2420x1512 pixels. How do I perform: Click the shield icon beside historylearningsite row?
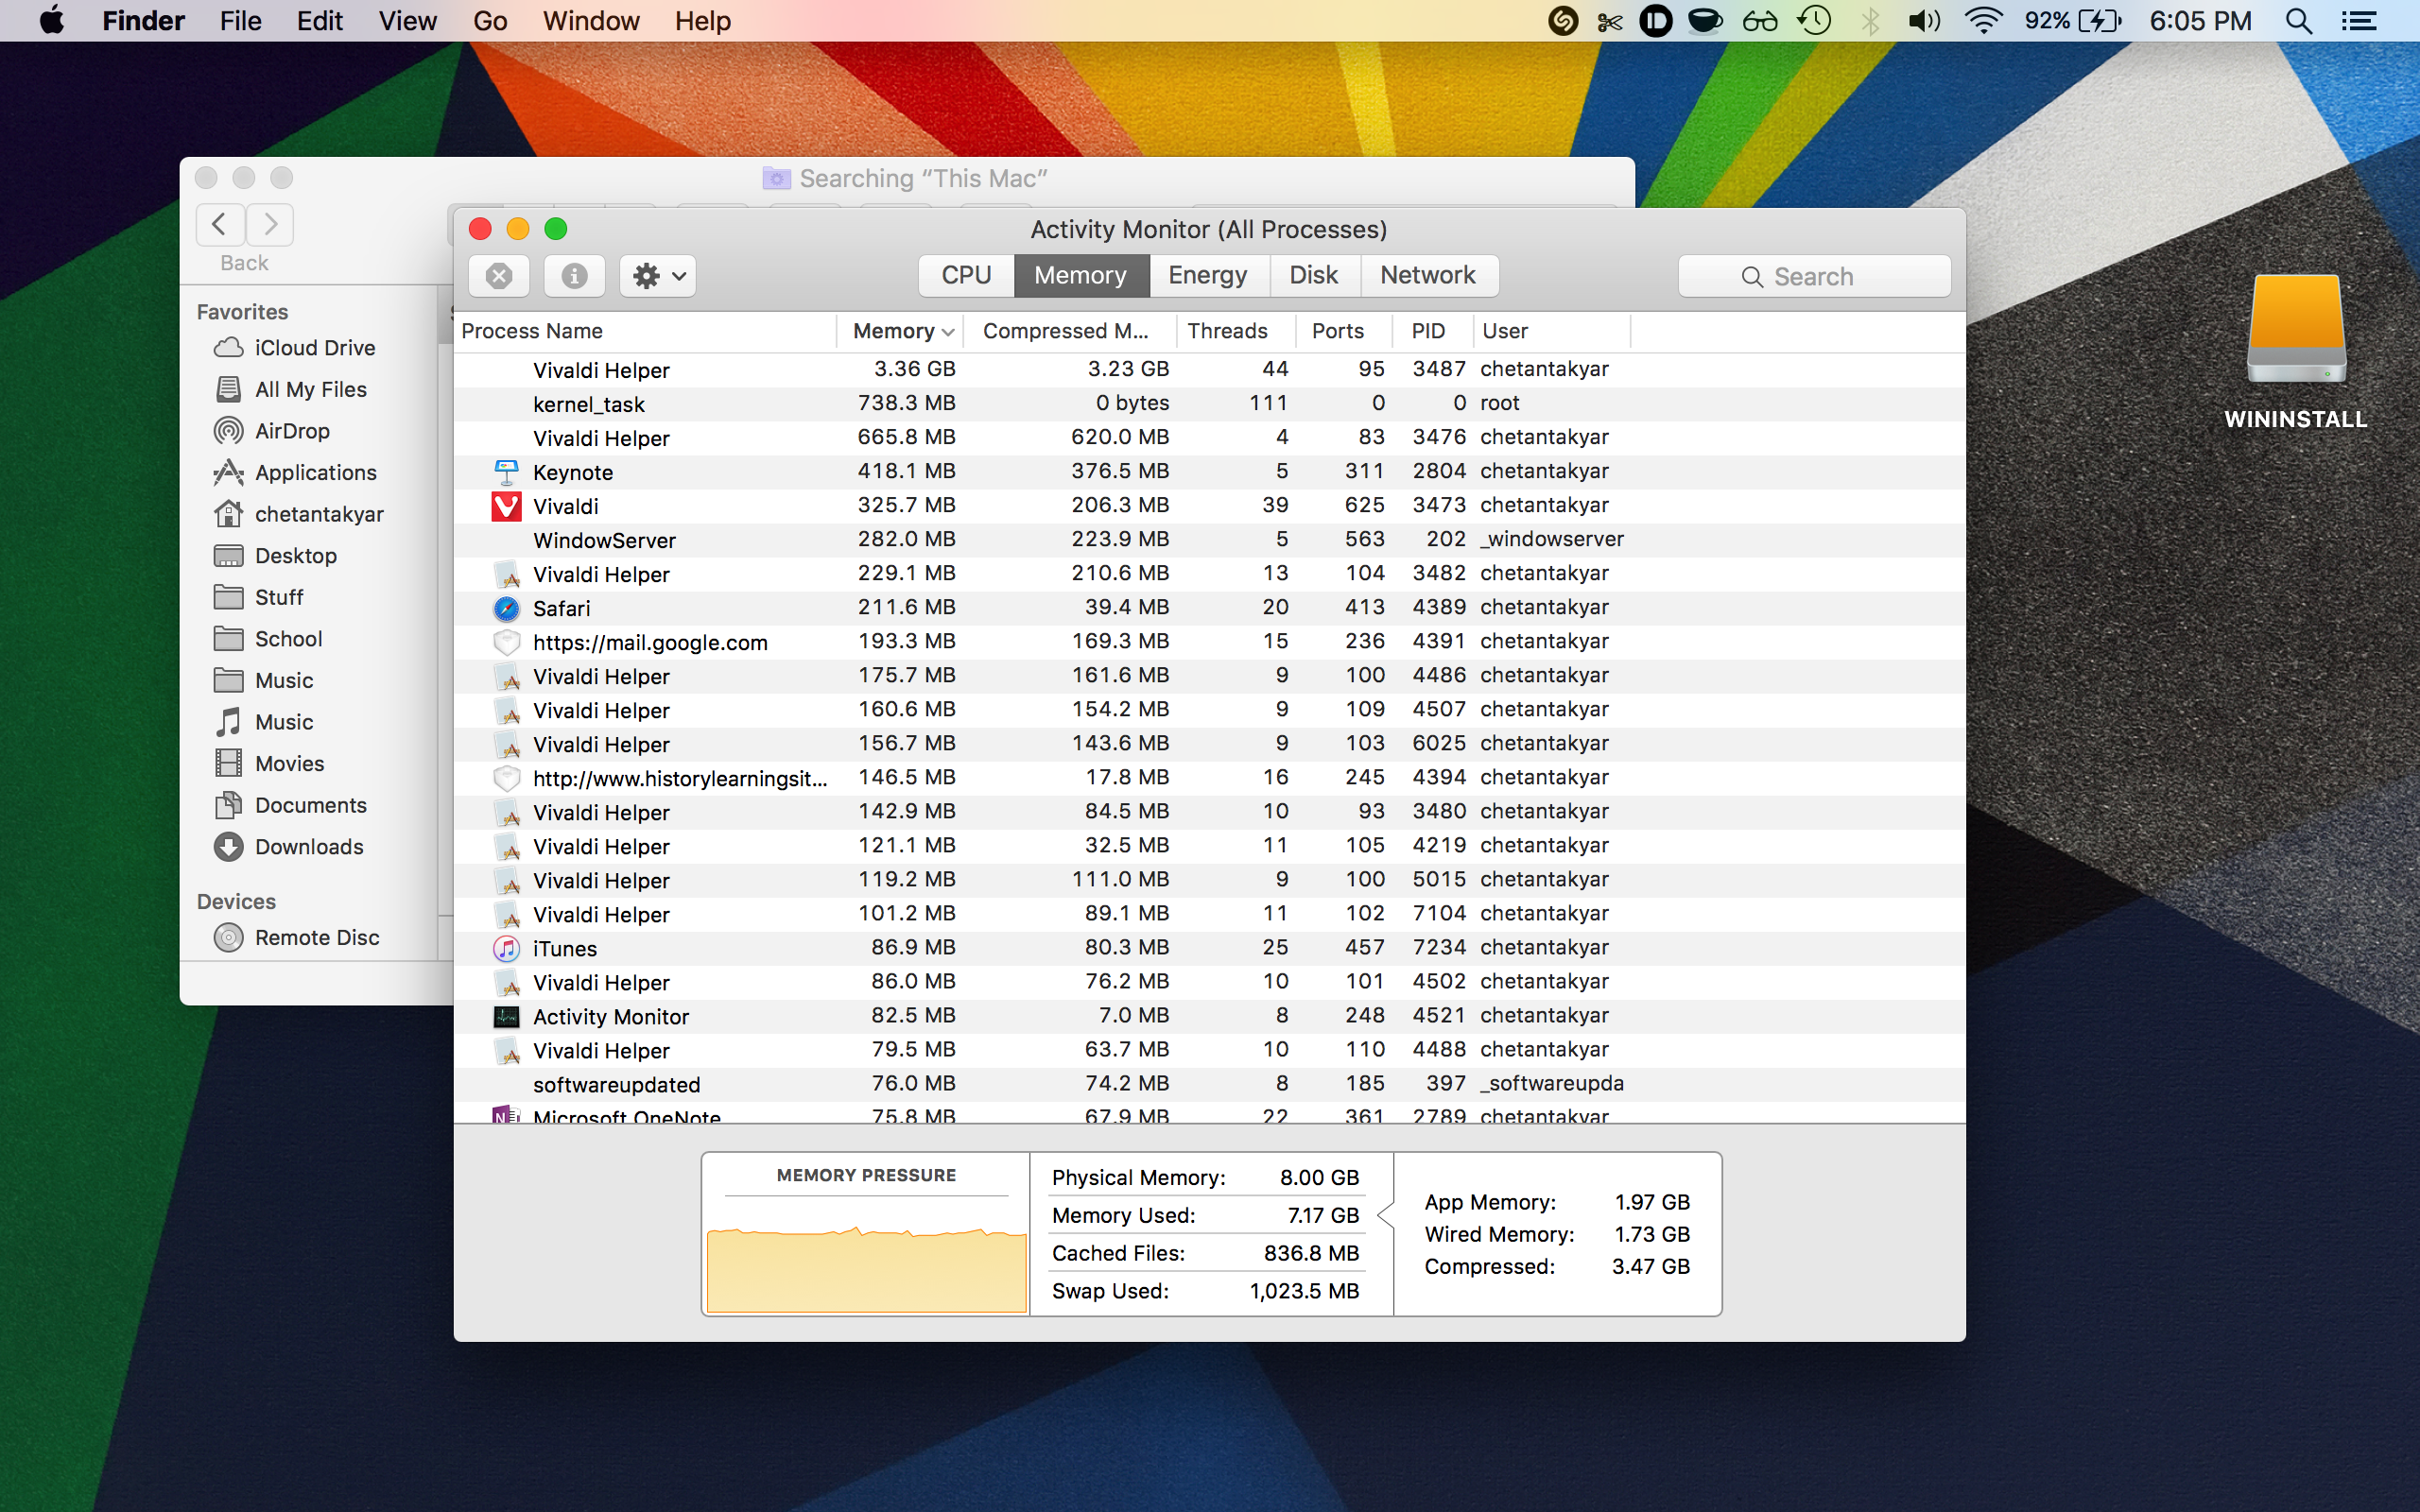coord(507,778)
